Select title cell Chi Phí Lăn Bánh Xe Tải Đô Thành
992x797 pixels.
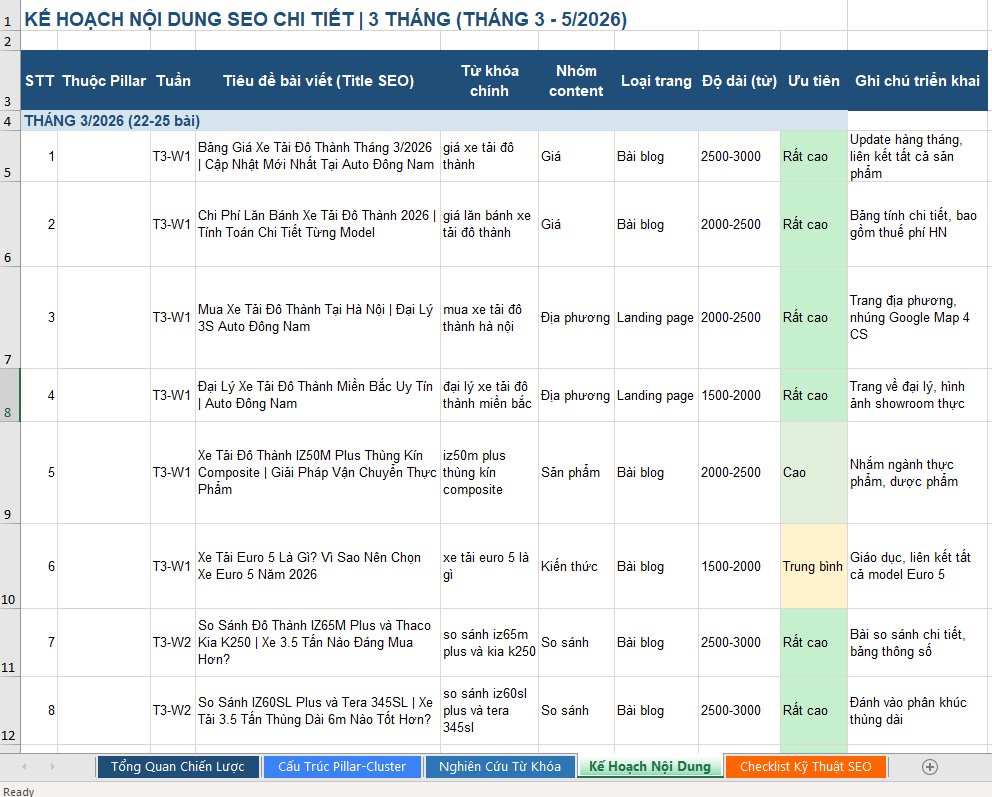point(318,224)
